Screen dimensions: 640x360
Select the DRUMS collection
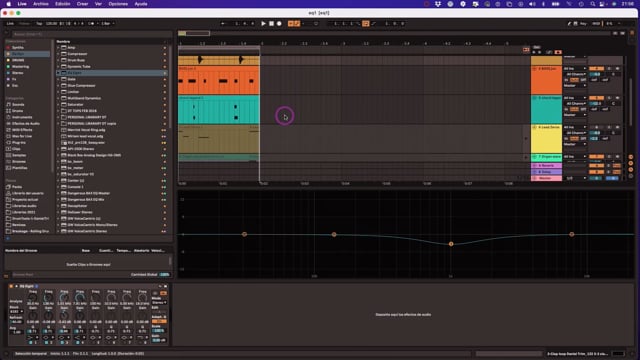[x=18, y=60]
